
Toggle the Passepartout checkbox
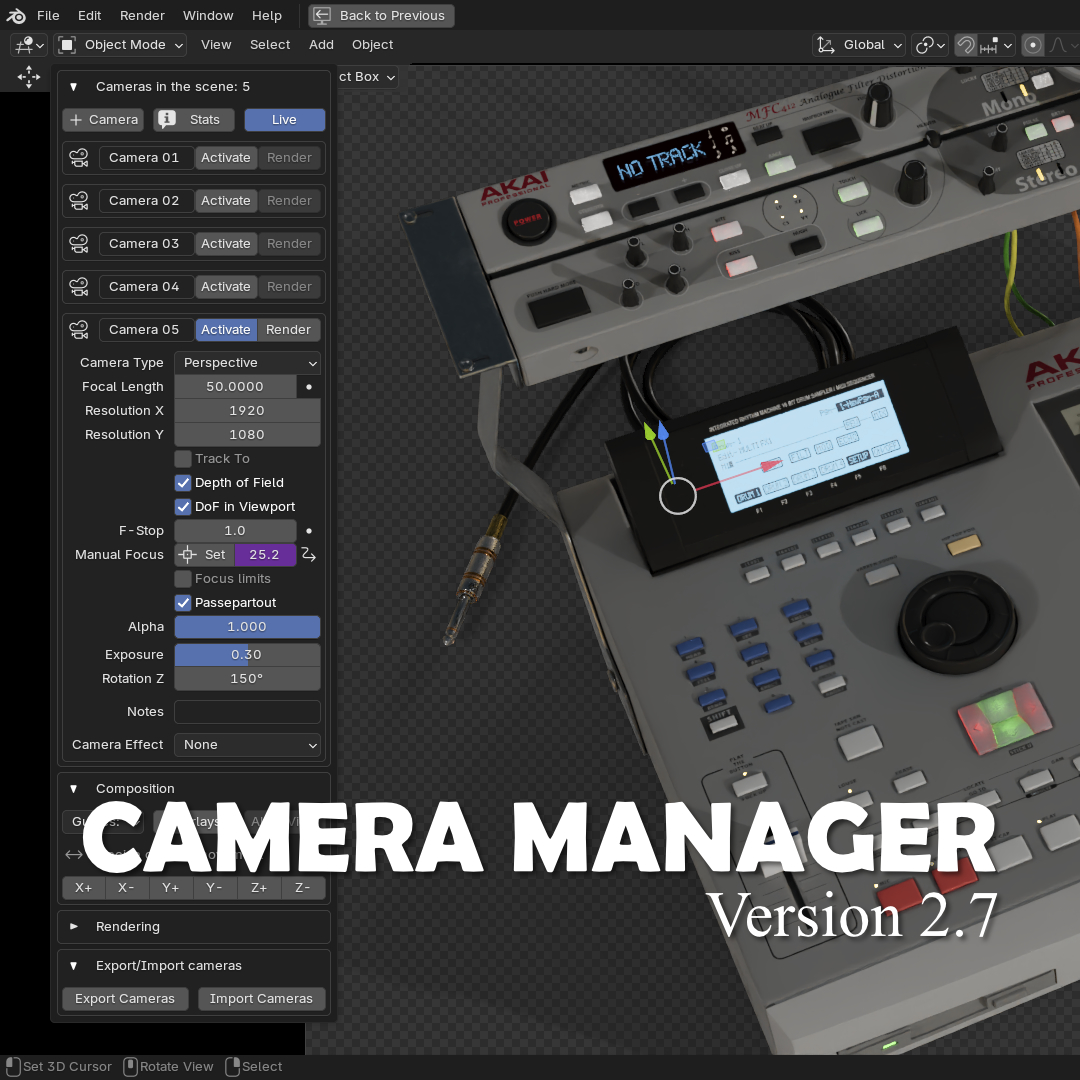tap(183, 603)
